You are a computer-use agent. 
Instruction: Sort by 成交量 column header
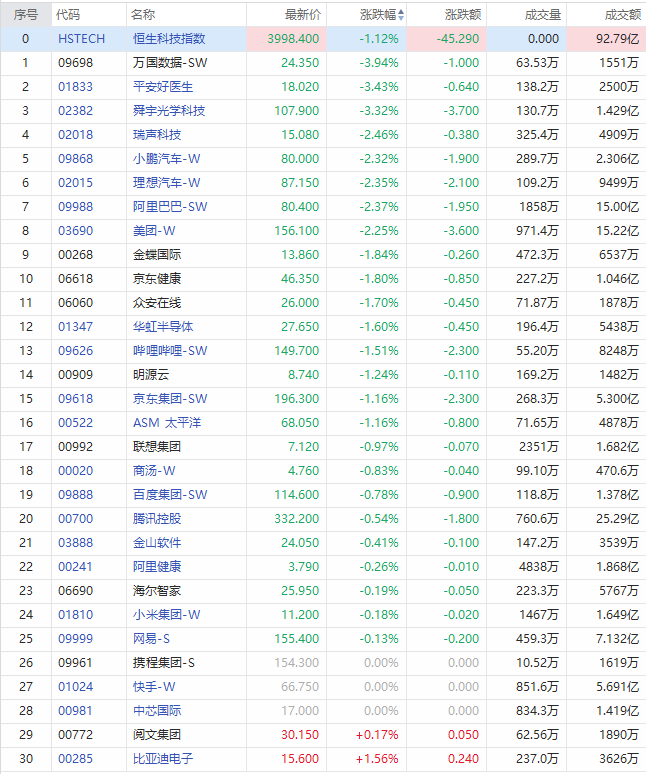pos(542,15)
